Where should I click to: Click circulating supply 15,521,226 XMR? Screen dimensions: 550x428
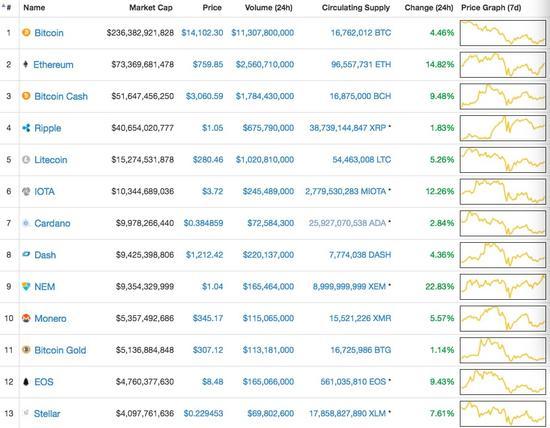pos(360,319)
